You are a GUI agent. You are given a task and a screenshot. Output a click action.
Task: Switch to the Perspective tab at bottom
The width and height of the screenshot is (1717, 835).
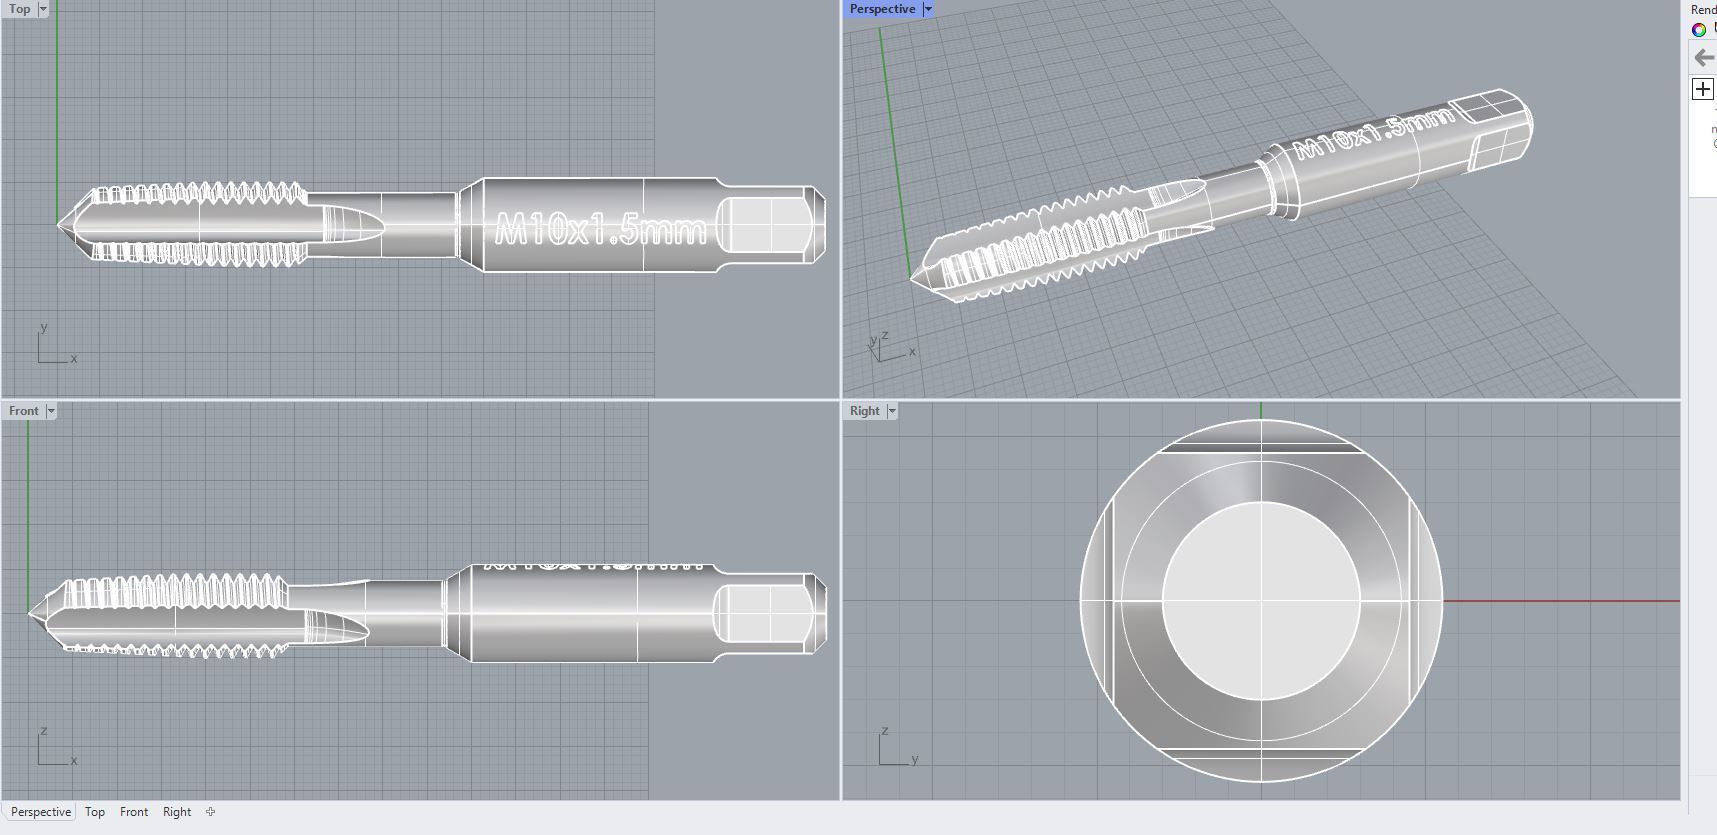[41, 812]
